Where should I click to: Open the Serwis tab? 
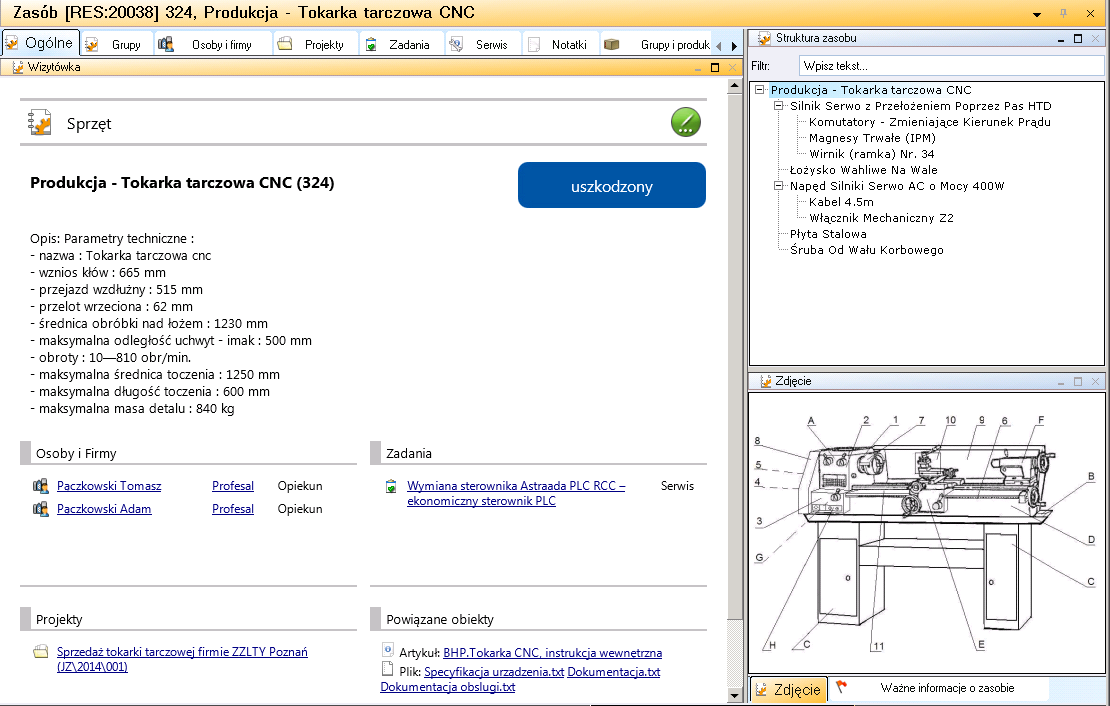click(x=483, y=44)
